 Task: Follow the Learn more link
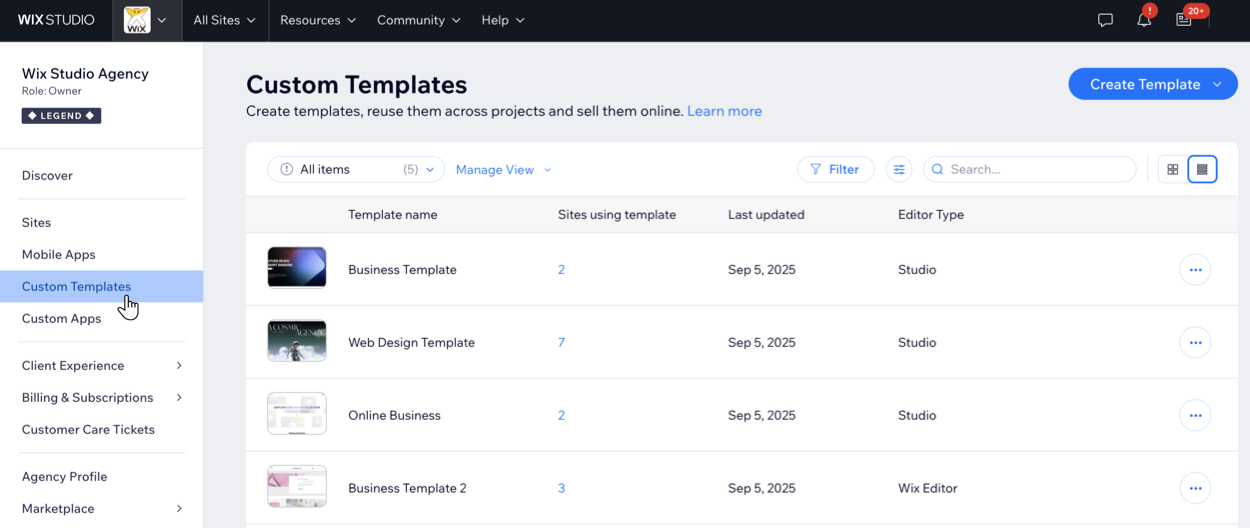click(724, 111)
